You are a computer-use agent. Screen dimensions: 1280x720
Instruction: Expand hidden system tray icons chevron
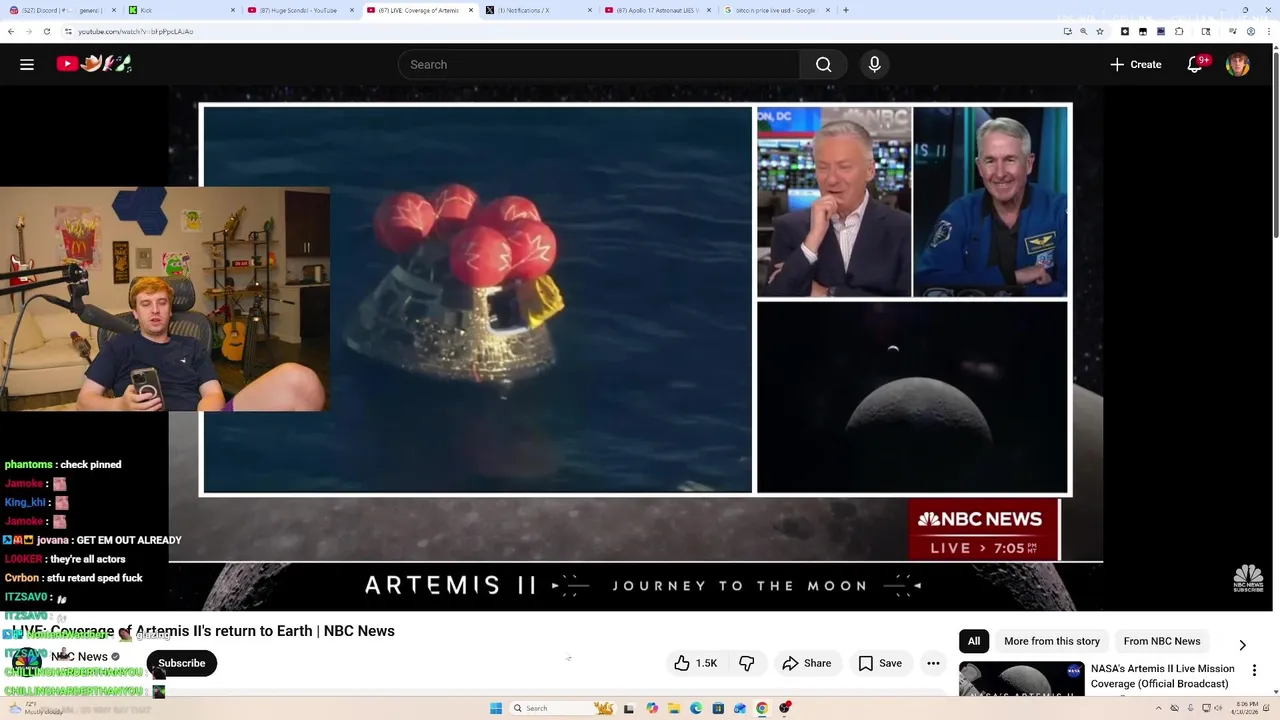point(1159,708)
